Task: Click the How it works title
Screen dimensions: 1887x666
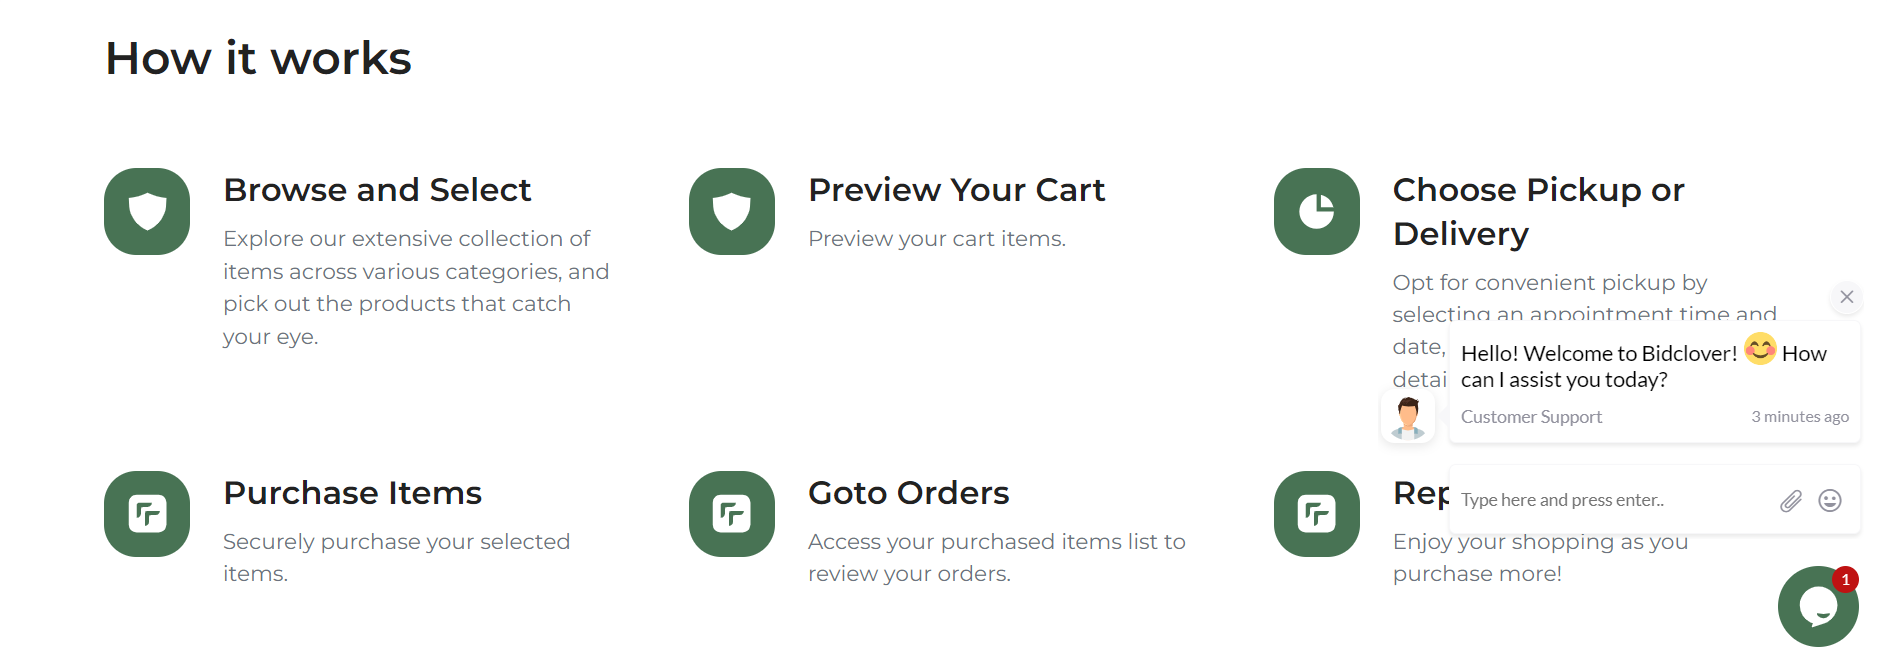Action: (258, 58)
